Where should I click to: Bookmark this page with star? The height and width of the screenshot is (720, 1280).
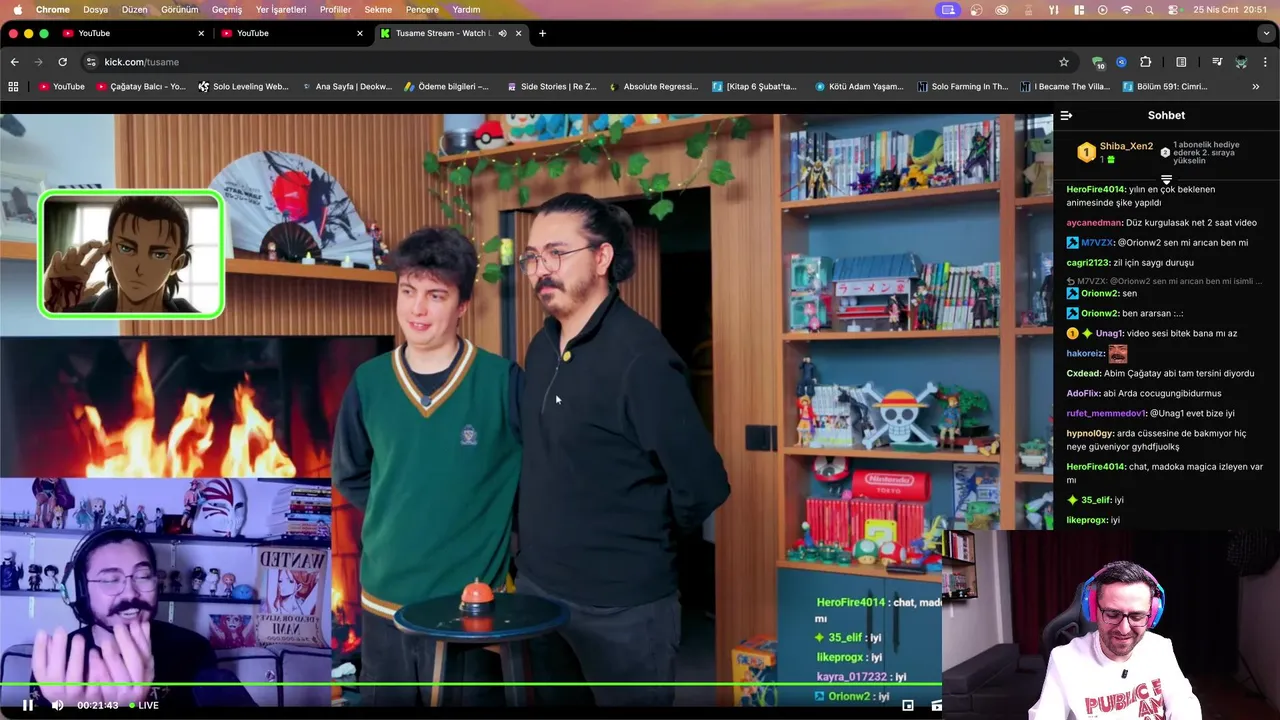[1064, 62]
